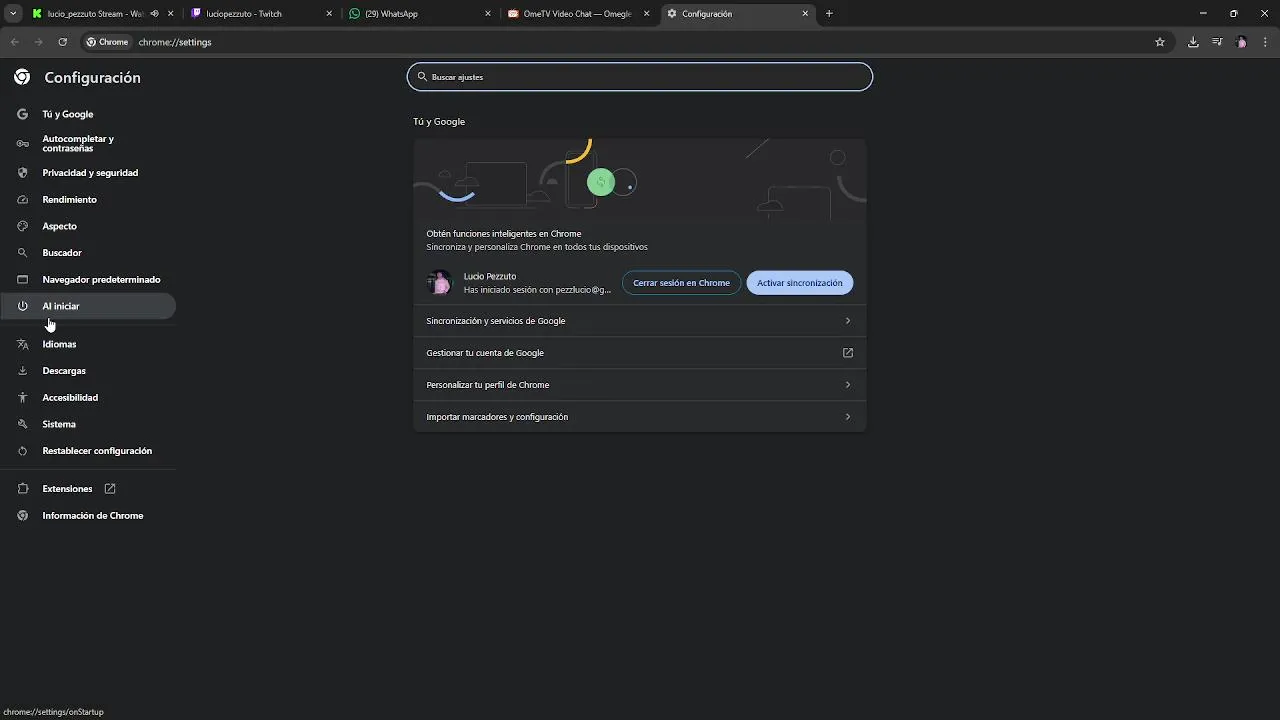Click the profile avatar in Chrome toolbar
The height and width of the screenshot is (720, 1280).
tap(1242, 42)
